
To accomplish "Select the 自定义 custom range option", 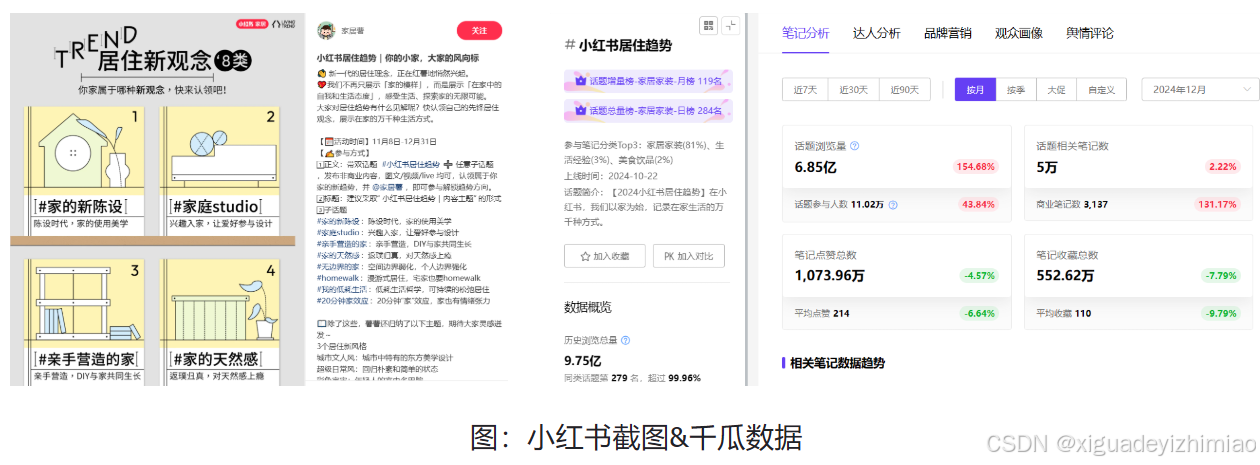I will (1102, 90).
